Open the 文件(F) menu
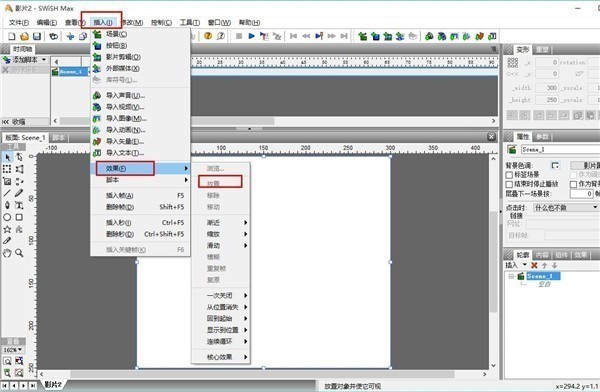This screenshot has height=392, width=600. coord(18,23)
